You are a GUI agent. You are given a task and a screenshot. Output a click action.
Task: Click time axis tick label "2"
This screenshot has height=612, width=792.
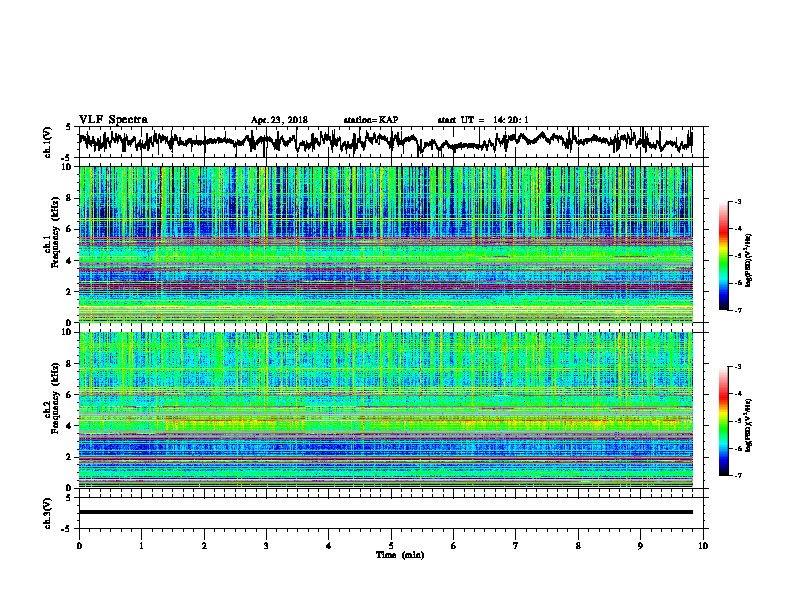click(204, 546)
